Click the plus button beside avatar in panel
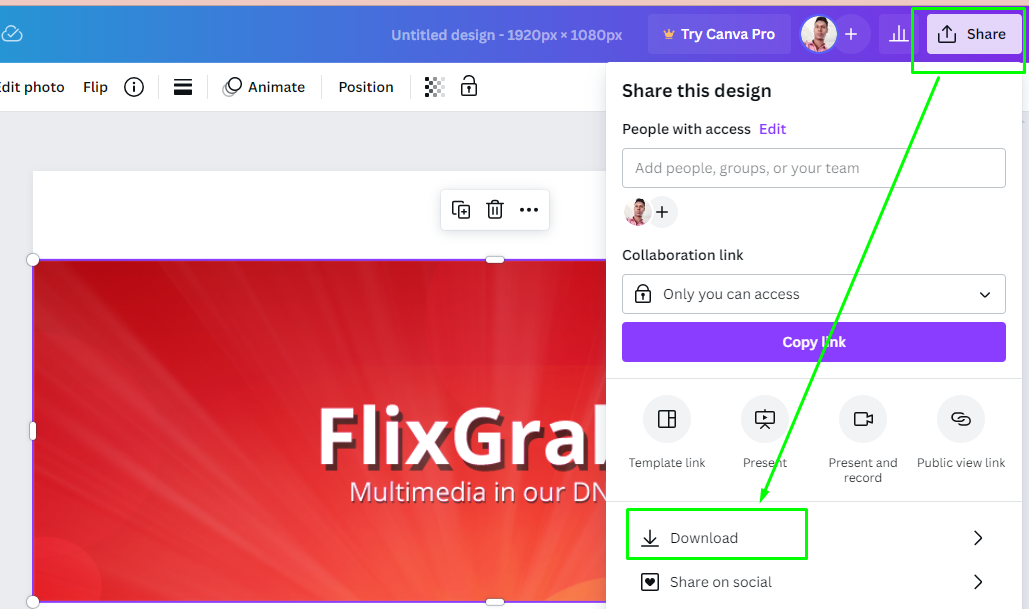The width and height of the screenshot is (1029, 609). pos(662,212)
